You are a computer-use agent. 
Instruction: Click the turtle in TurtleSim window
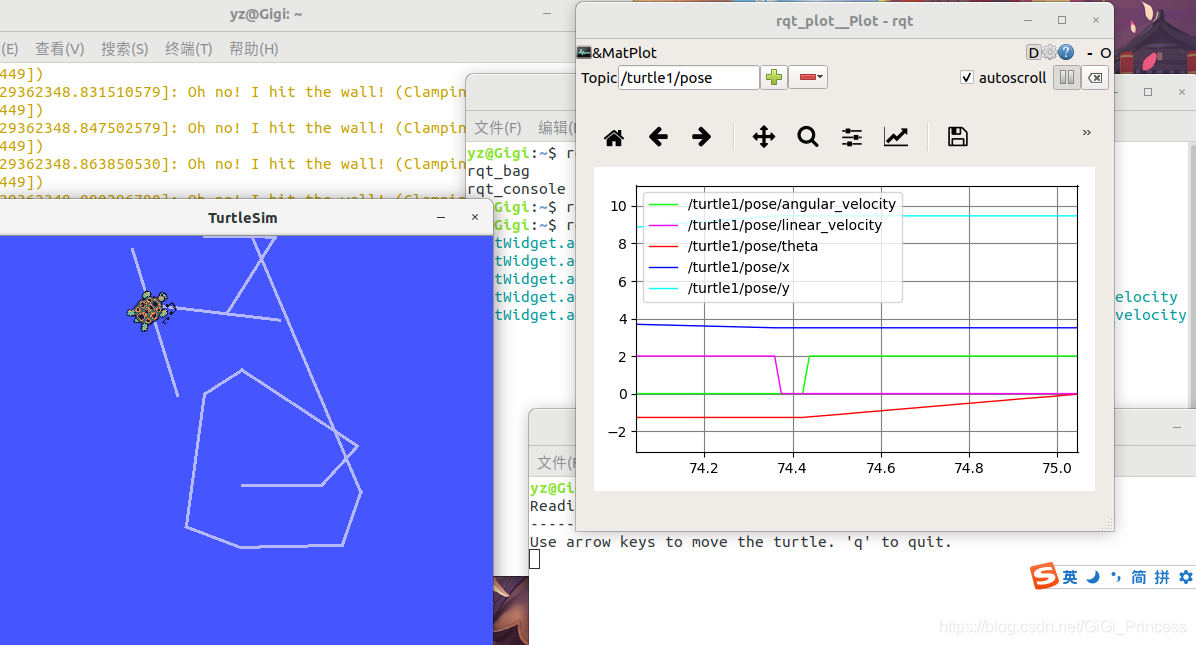(x=150, y=310)
